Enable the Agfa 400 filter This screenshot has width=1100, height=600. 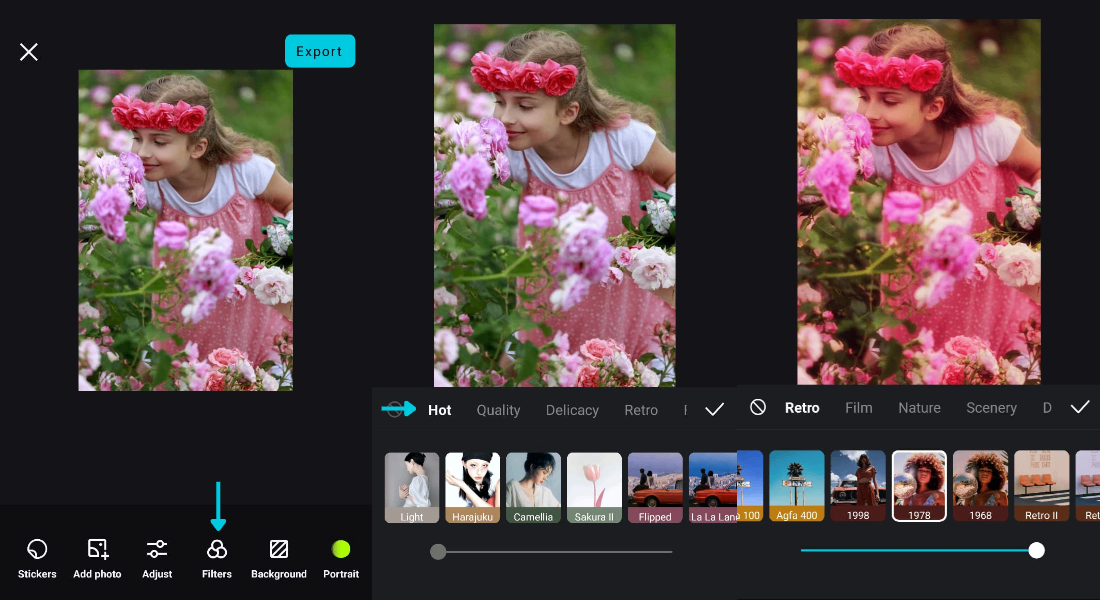[x=796, y=485]
